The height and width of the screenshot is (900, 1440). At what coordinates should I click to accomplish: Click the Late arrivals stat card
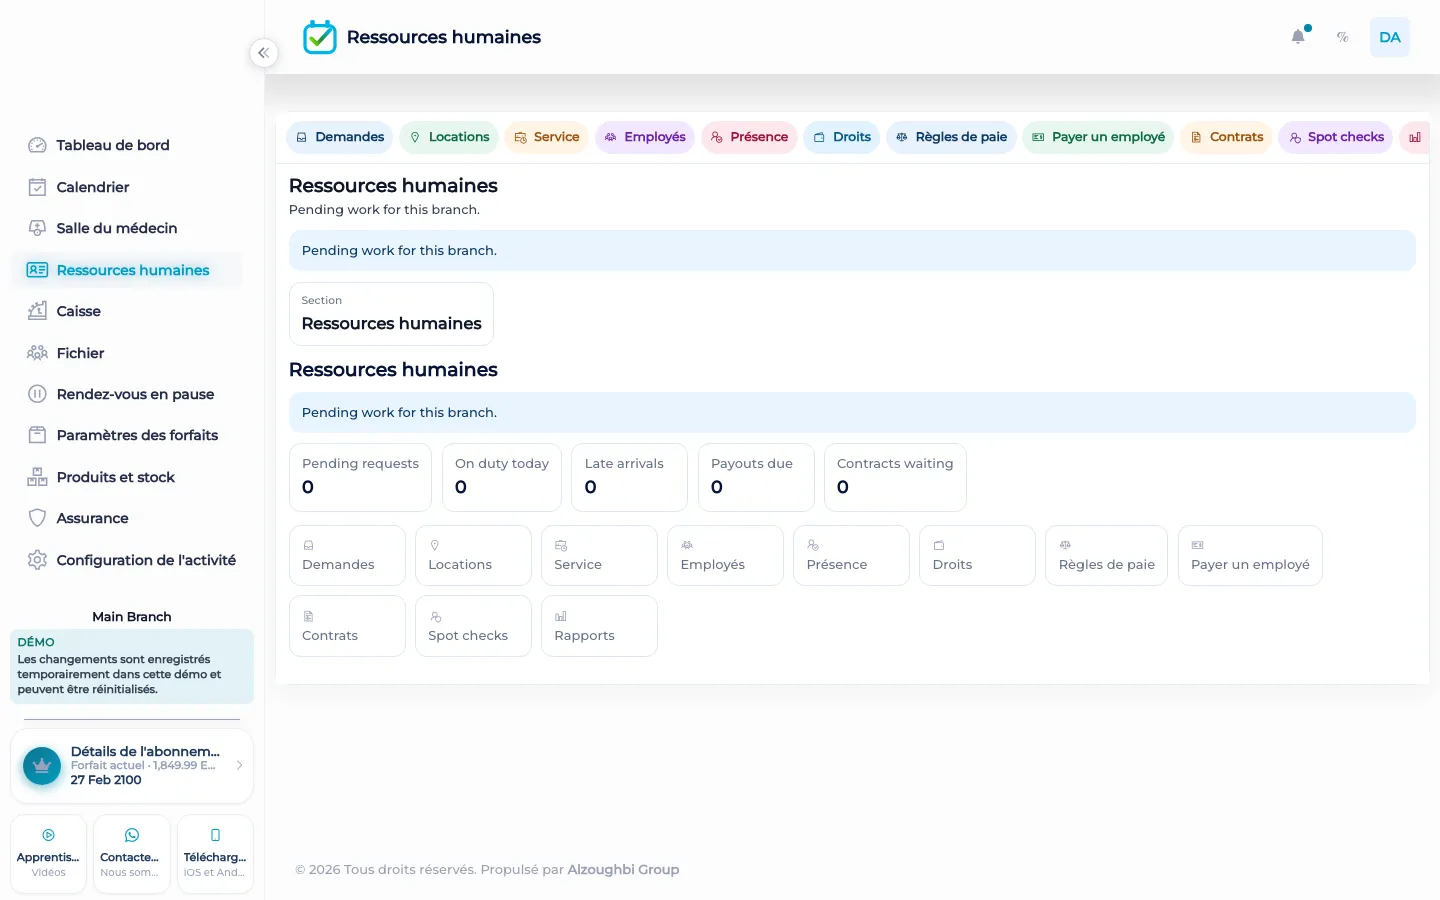point(630,477)
